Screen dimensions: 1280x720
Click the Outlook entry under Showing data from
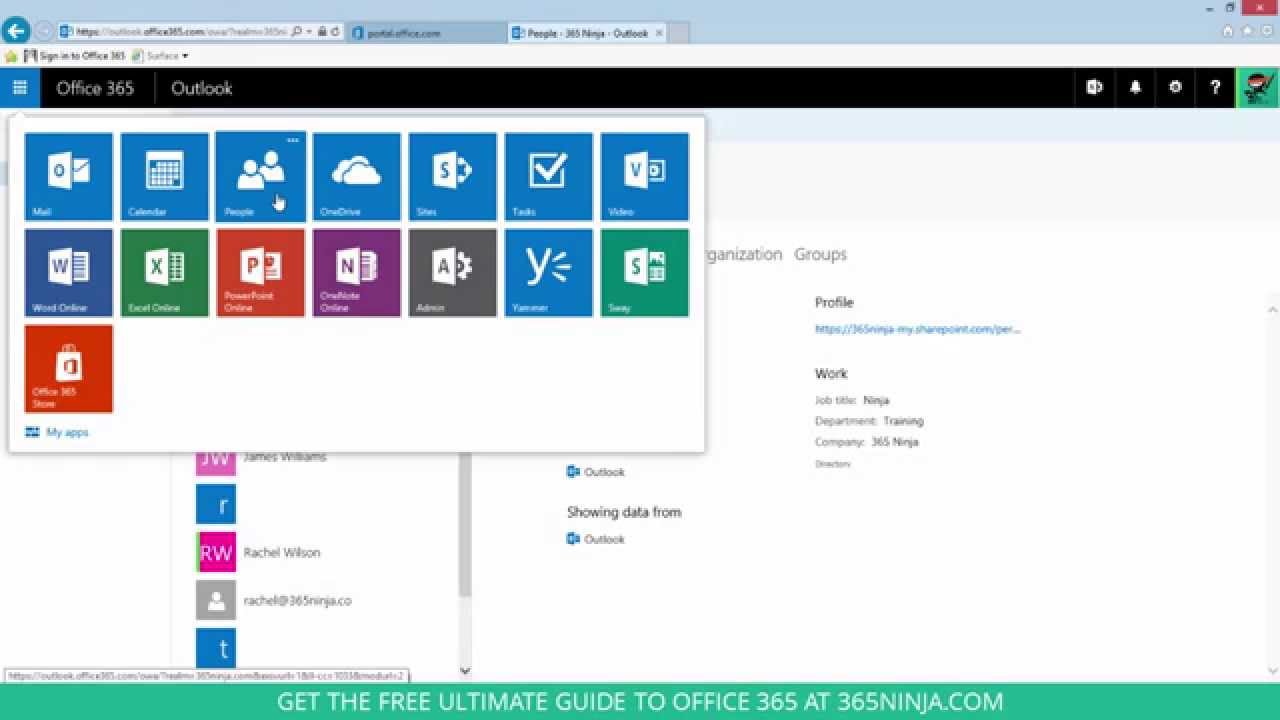click(596, 539)
